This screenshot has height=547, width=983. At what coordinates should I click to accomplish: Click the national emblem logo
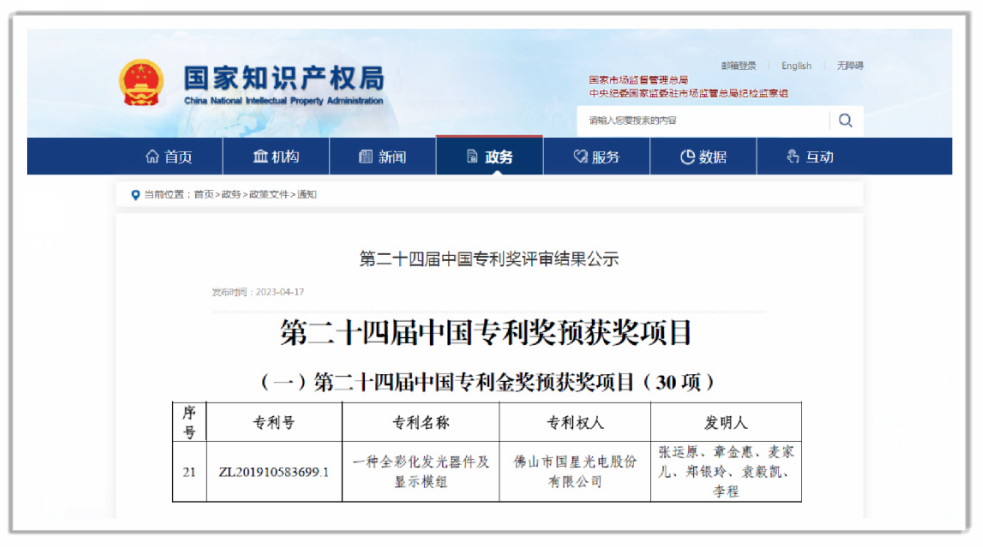[142, 84]
